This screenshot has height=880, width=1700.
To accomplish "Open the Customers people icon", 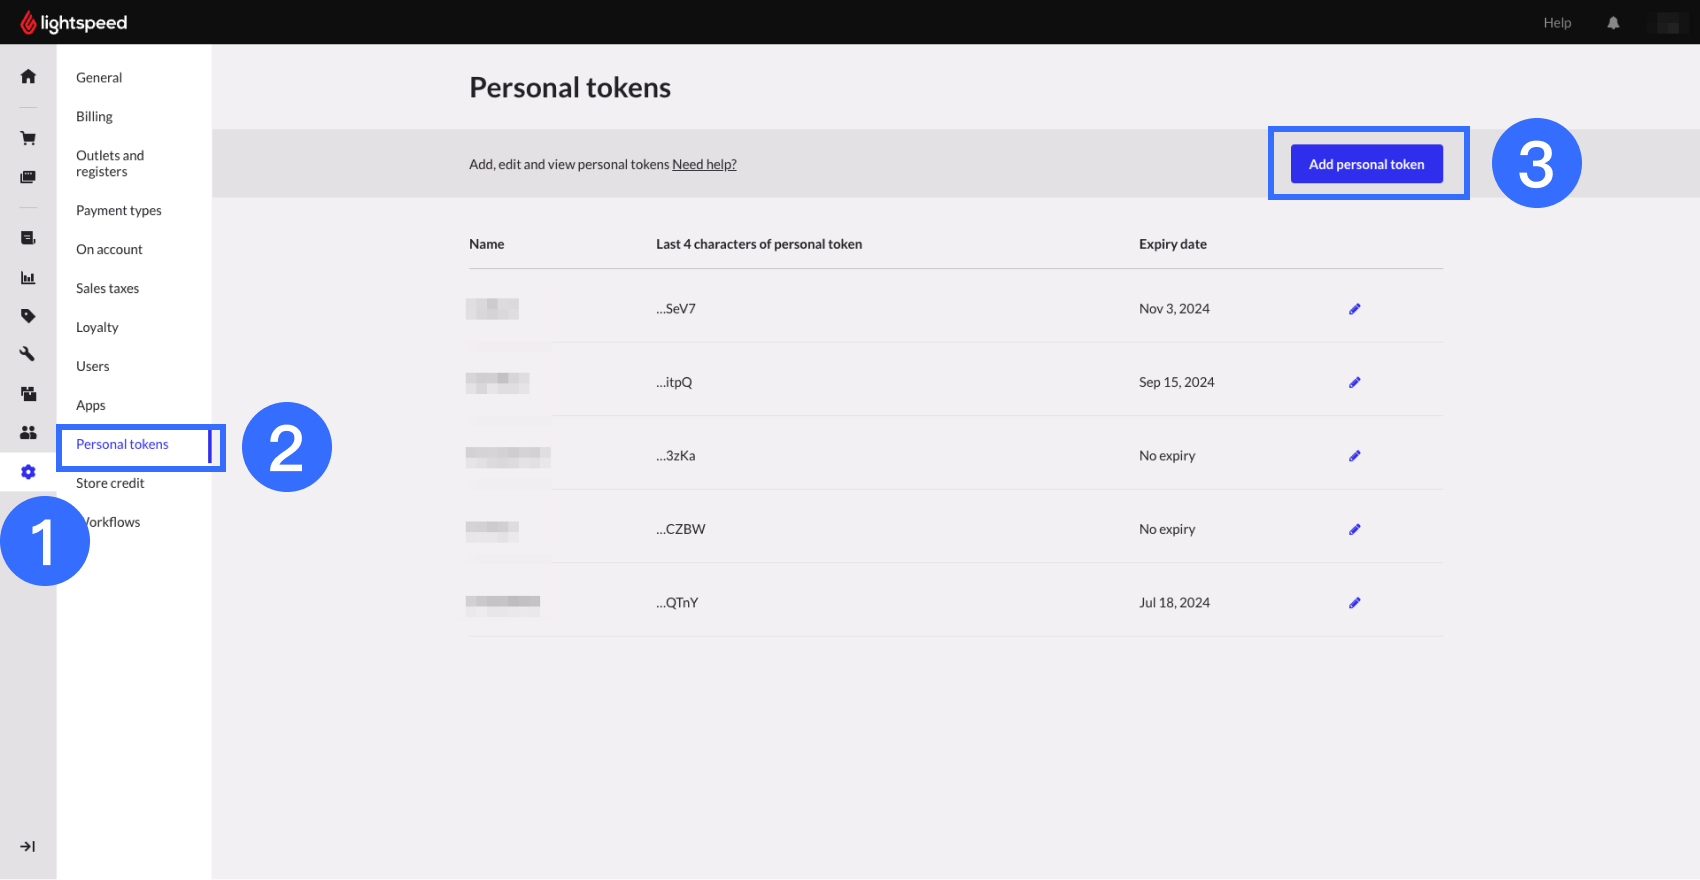I will coord(28,433).
